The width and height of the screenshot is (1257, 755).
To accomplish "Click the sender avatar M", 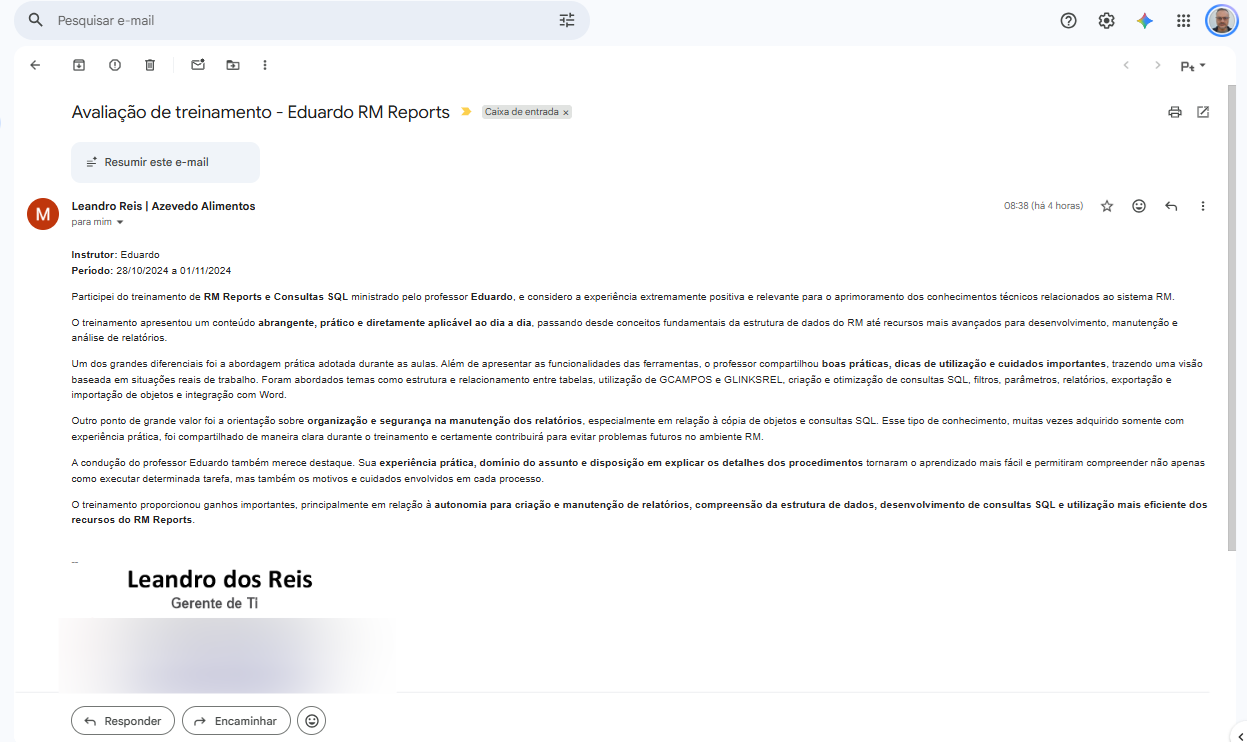I will (x=43, y=213).
